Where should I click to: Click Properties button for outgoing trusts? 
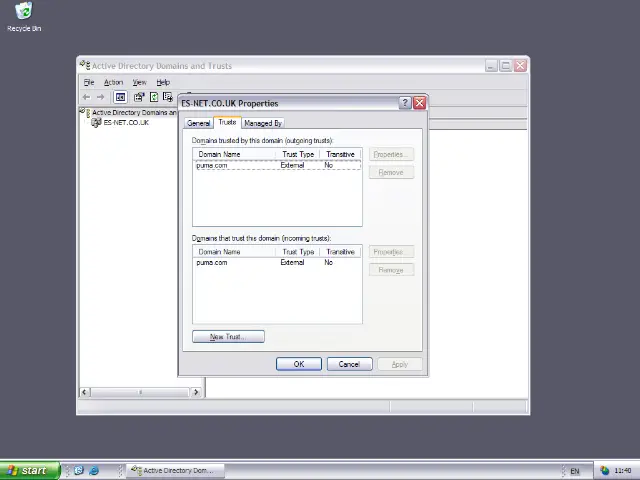pyautogui.click(x=391, y=154)
